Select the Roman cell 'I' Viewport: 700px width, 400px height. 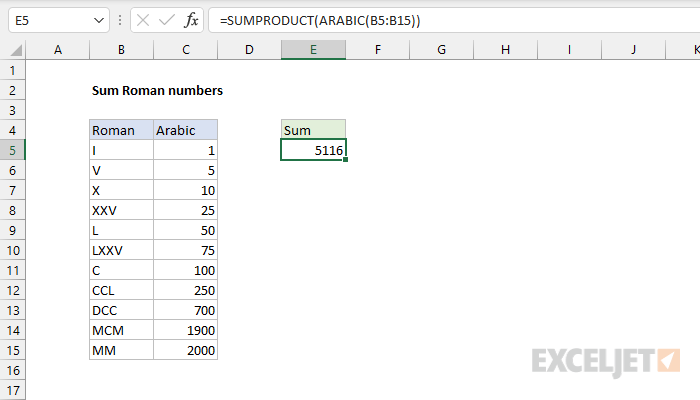click(121, 150)
